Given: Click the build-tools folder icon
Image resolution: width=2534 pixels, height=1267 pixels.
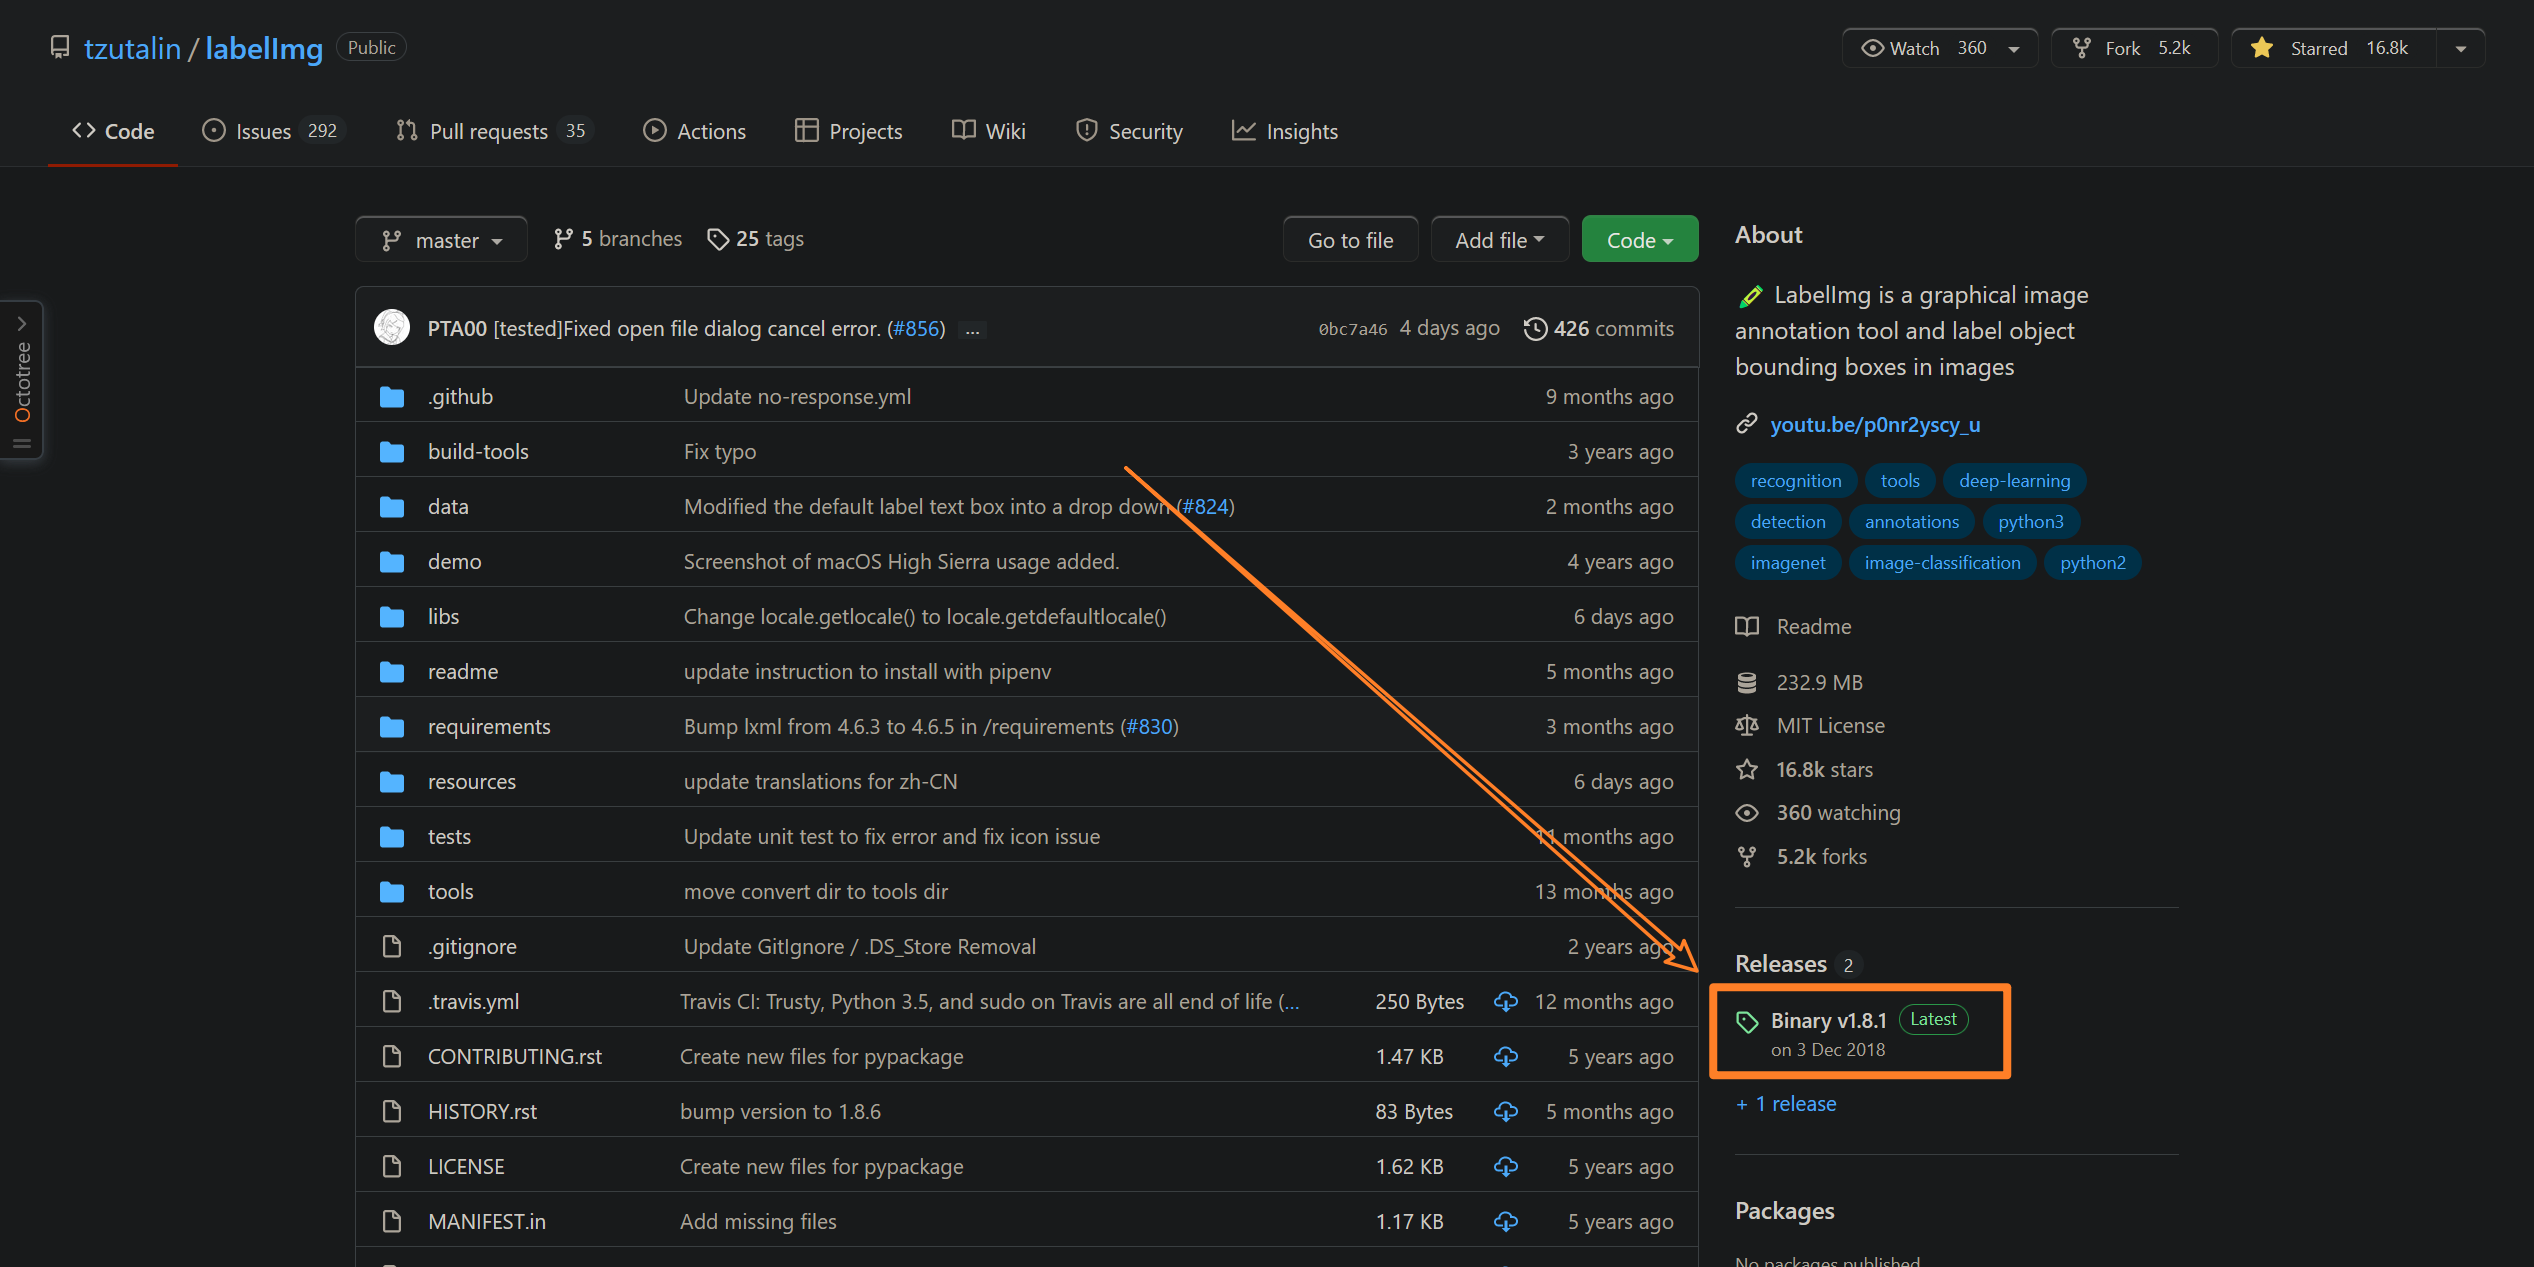Looking at the screenshot, I should click(392, 452).
